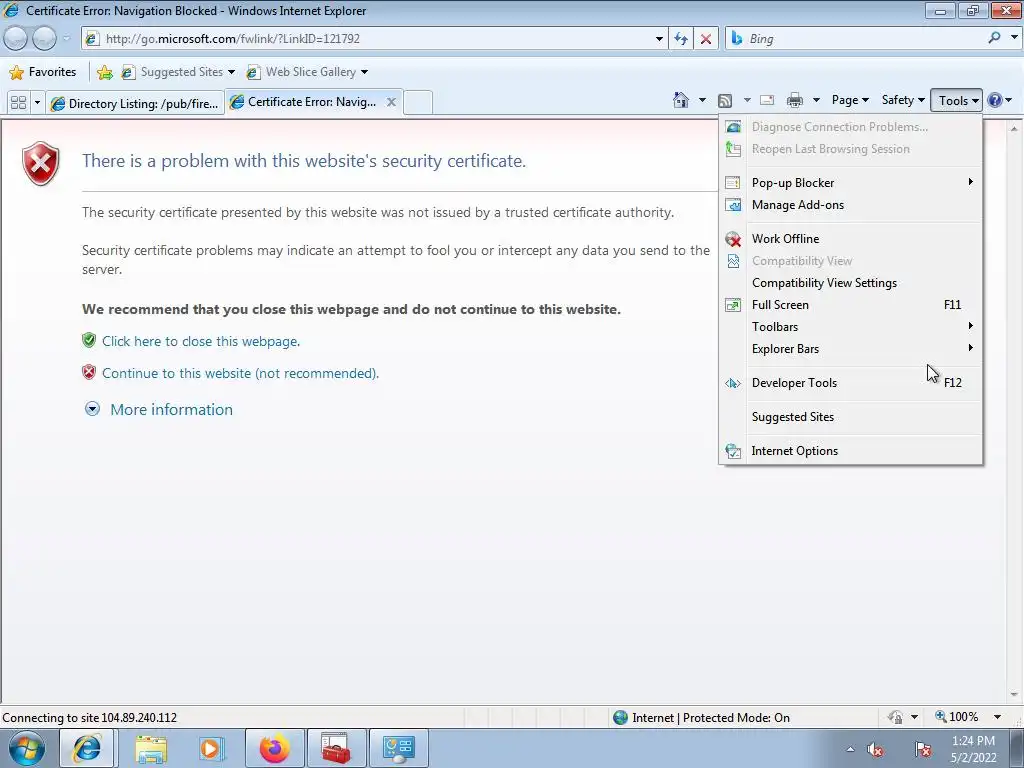
Task: Click here to close this webpage link
Action: 201,342
